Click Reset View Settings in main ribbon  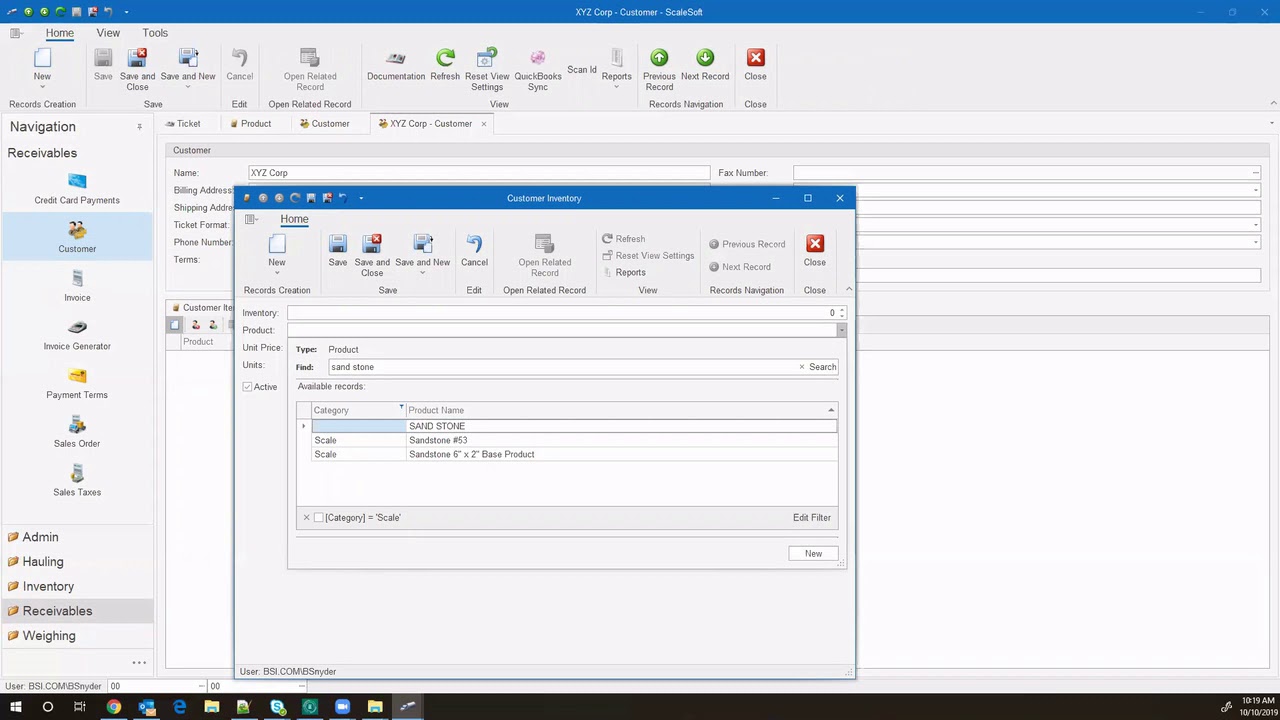click(x=487, y=70)
